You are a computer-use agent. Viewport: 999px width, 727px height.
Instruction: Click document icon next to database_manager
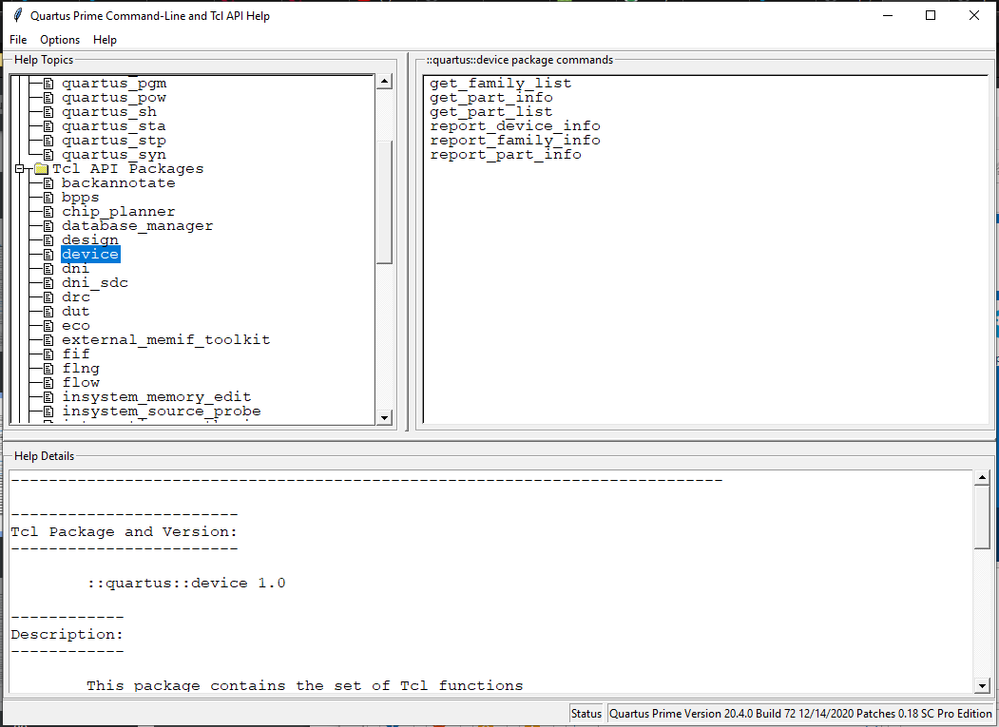coord(48,226)
